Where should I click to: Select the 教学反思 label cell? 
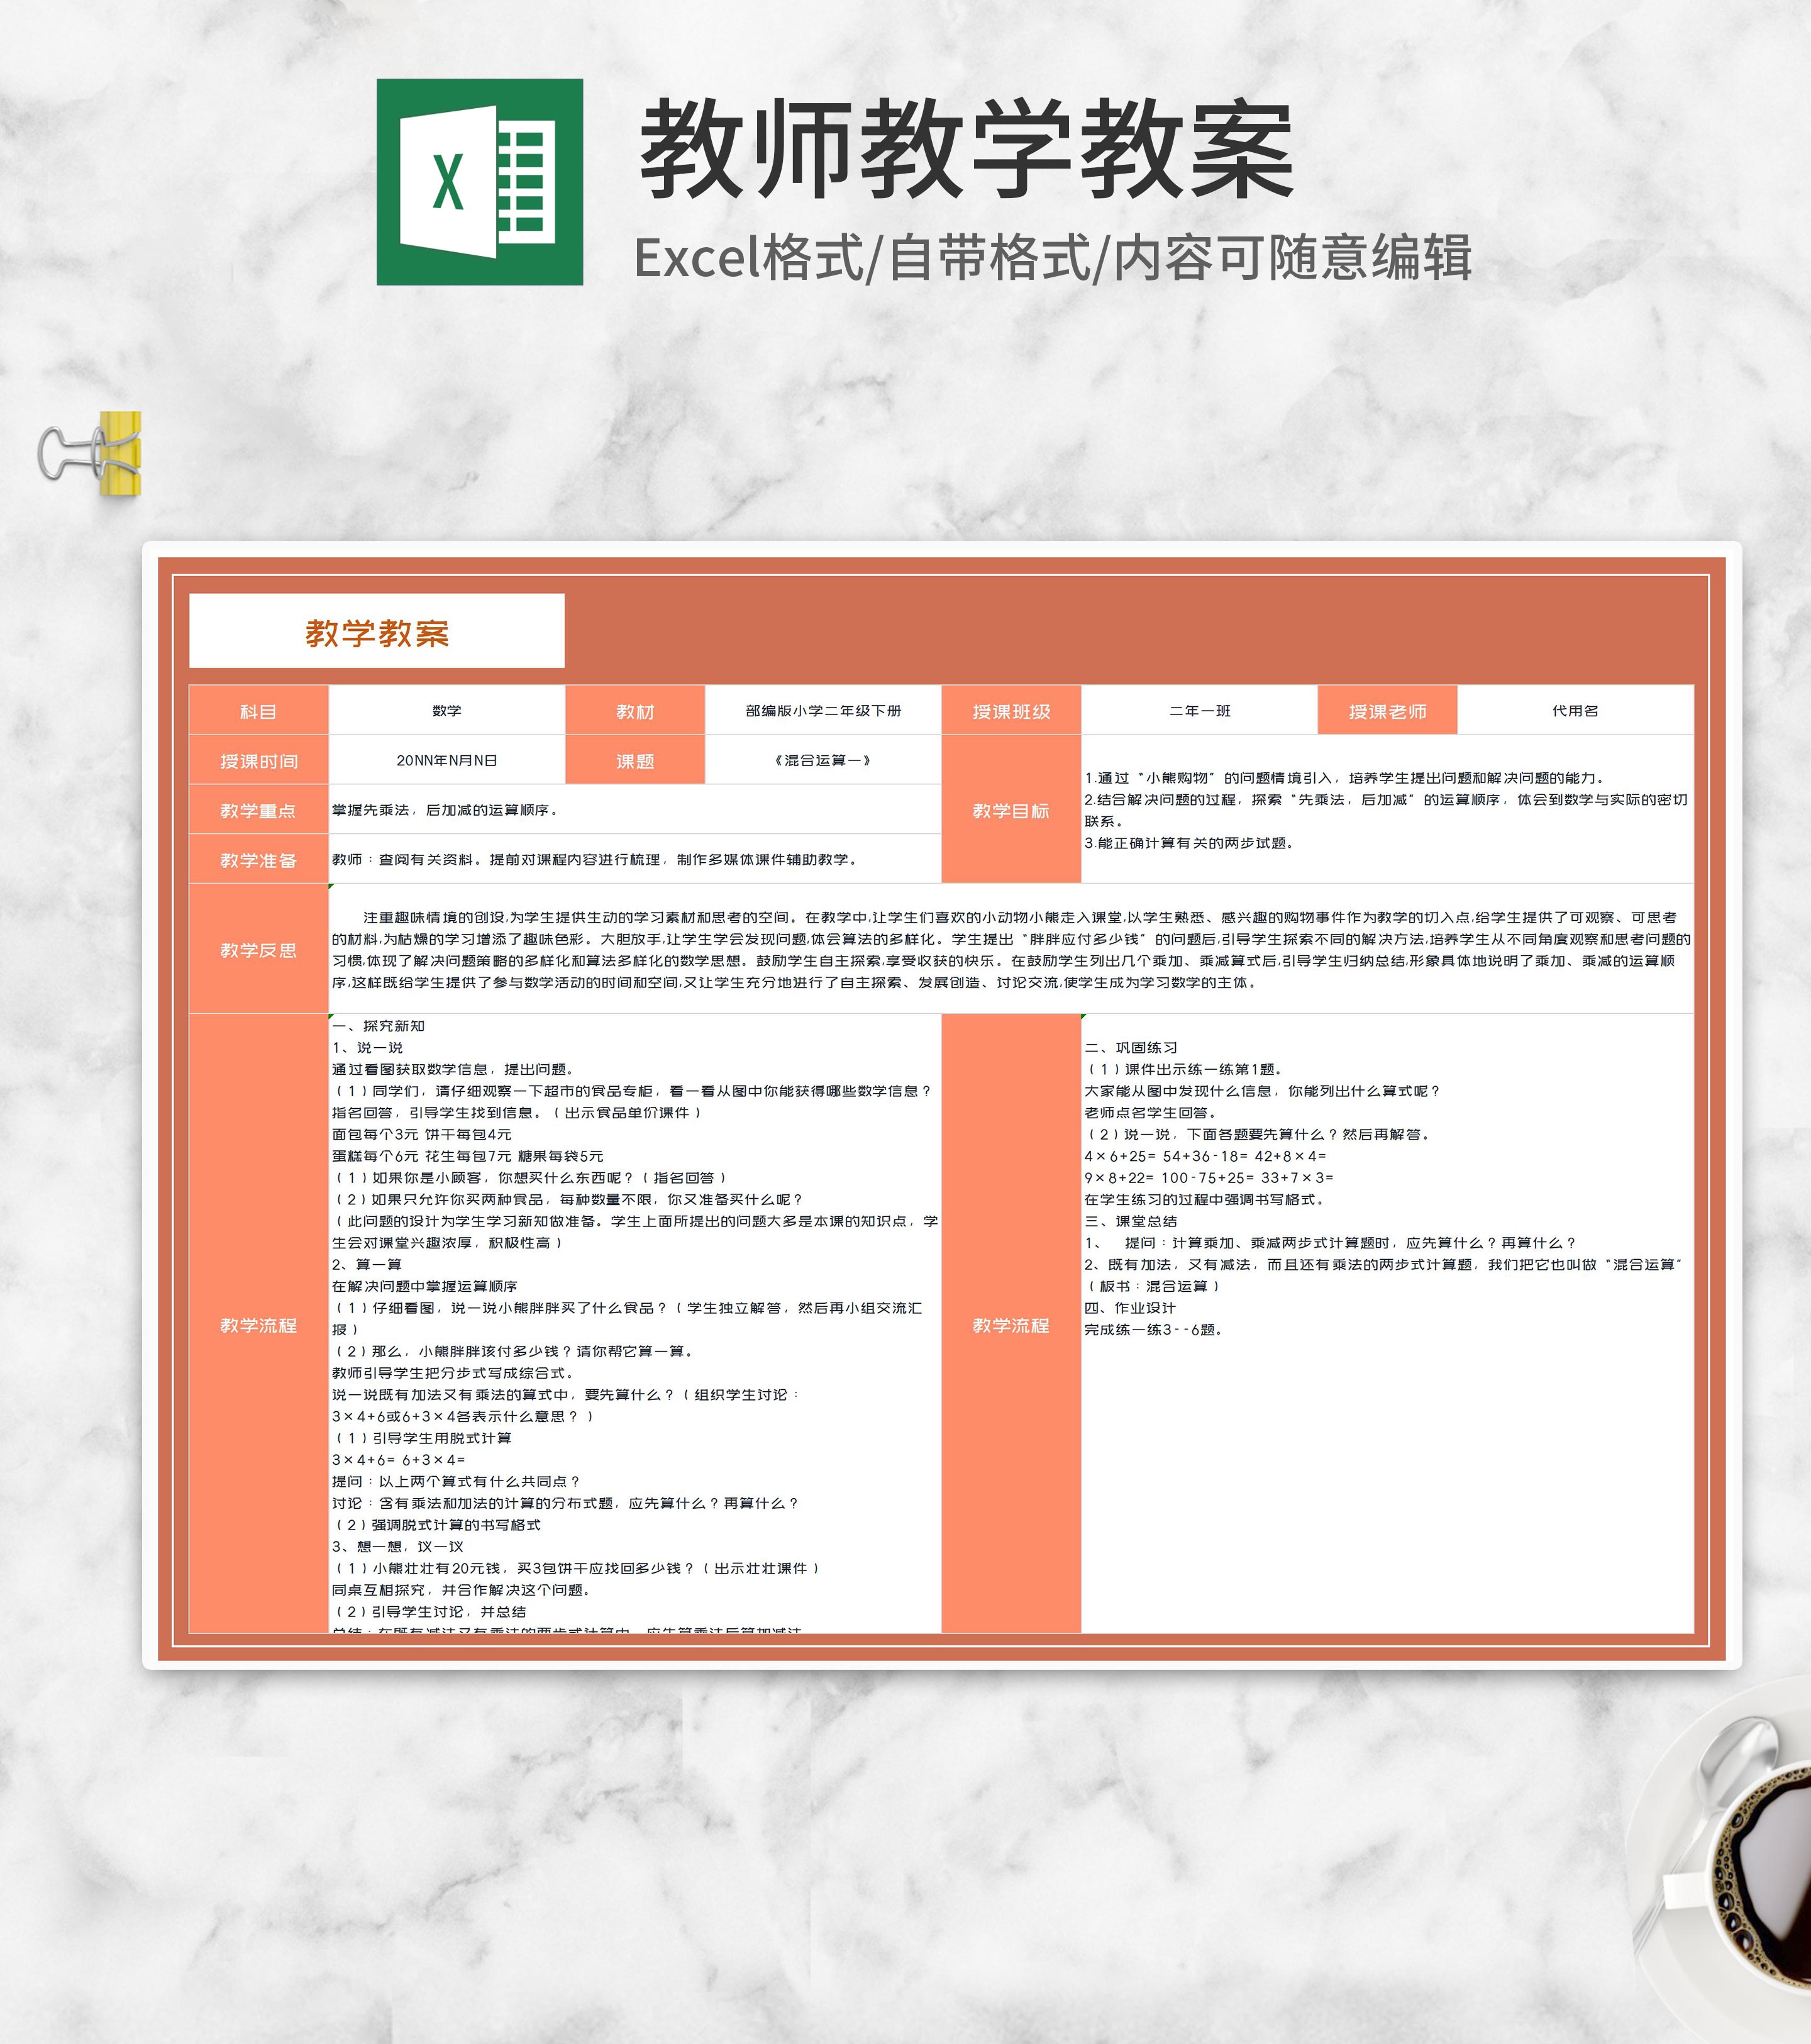click(258, 949)
